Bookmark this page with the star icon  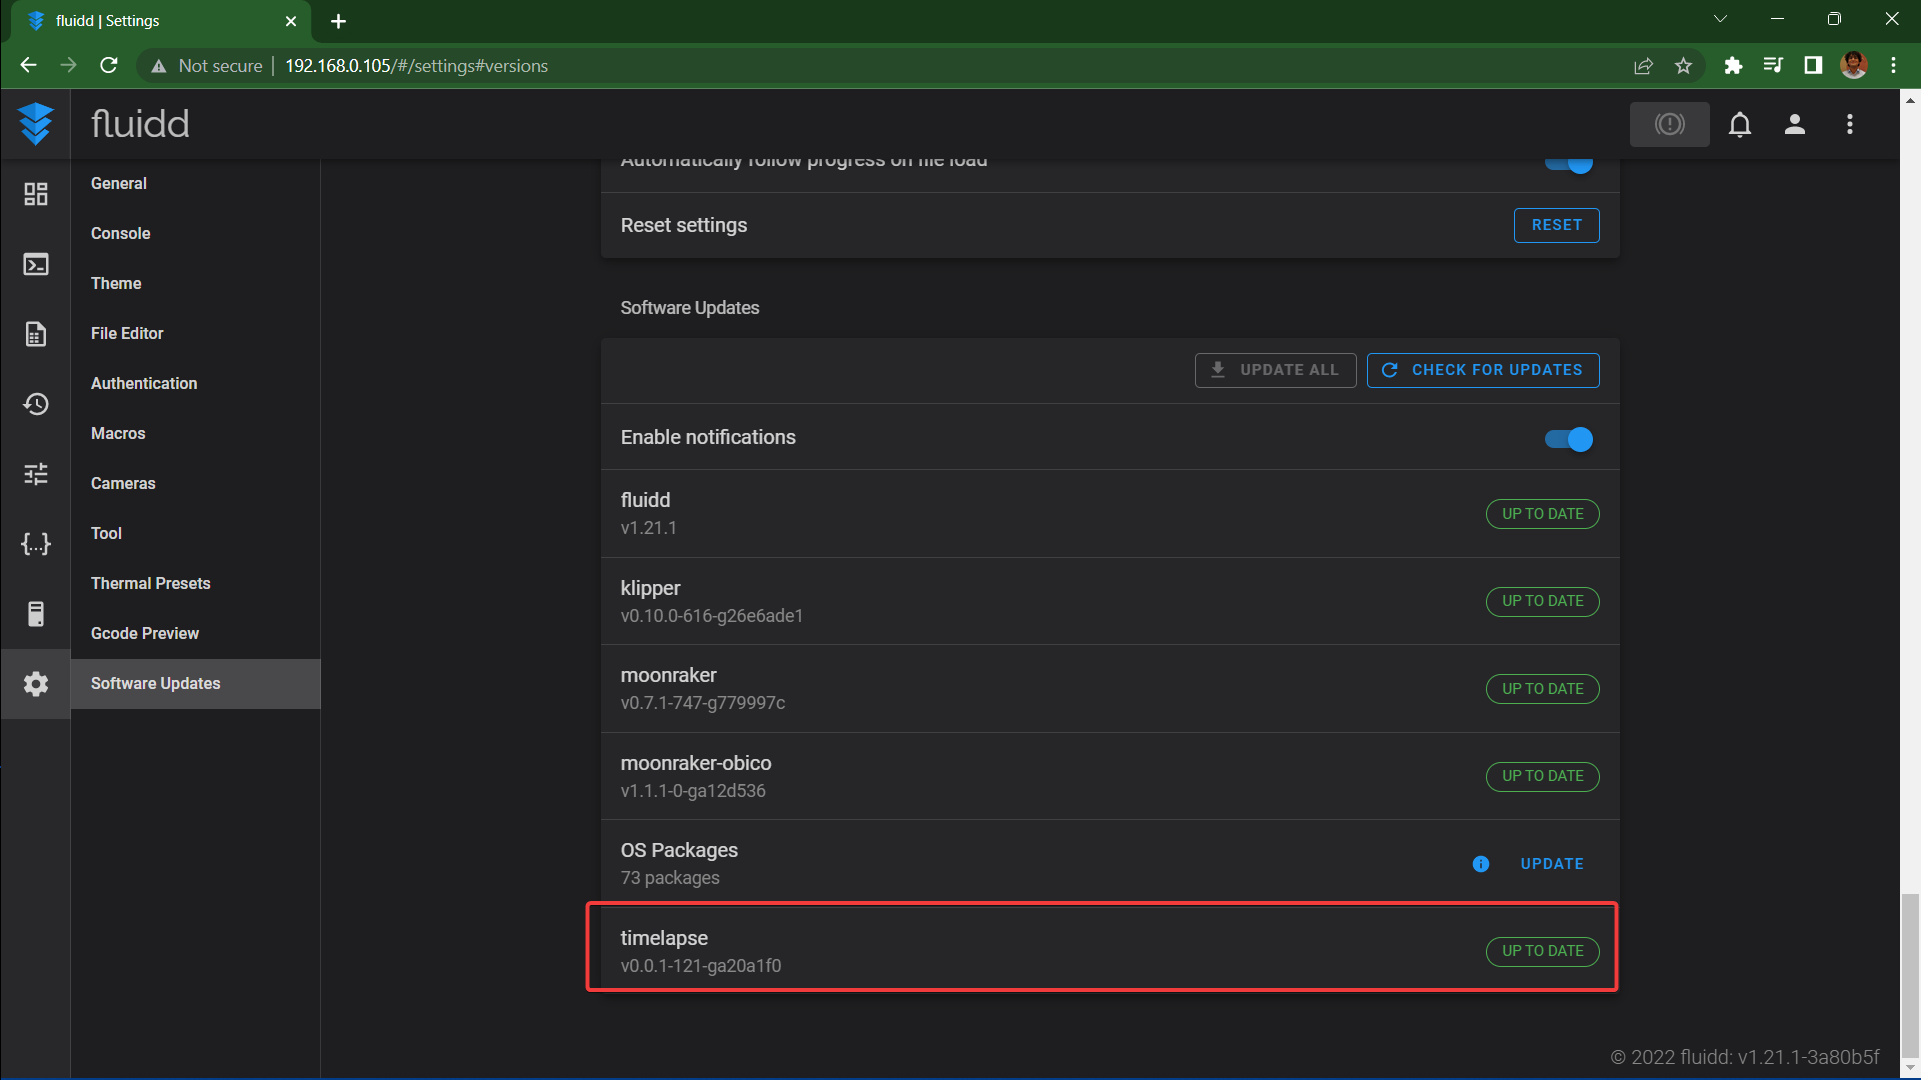pyautogui.click(x=1684, y=66)
